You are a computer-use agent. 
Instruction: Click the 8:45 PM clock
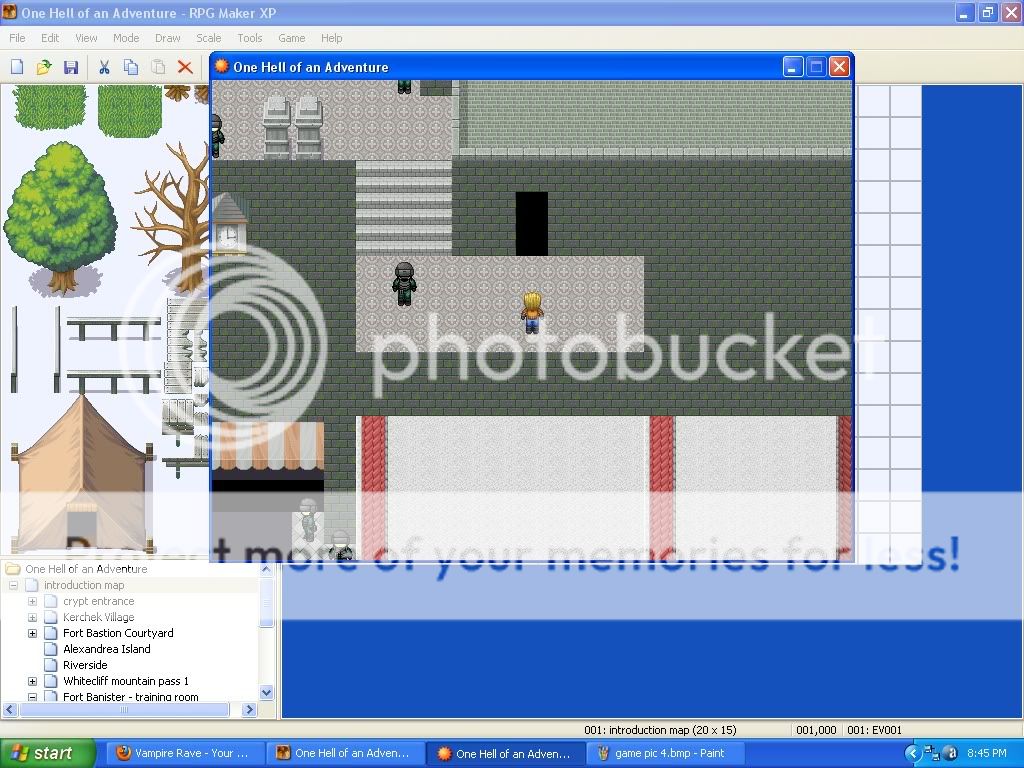click(987, 754)
